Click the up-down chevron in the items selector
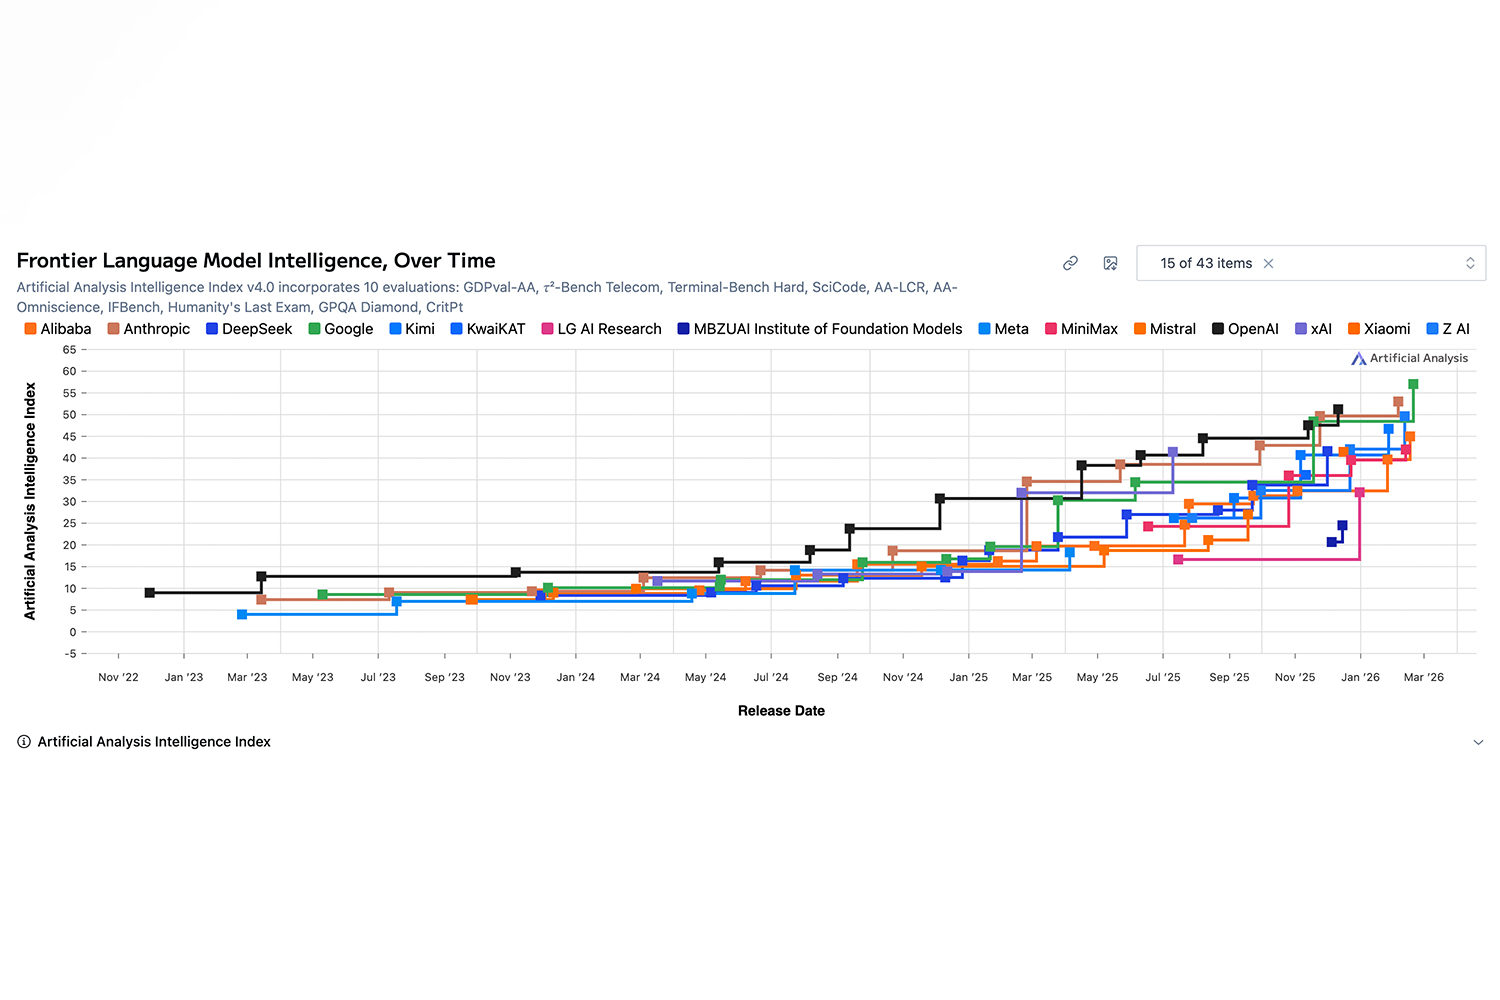 pyautogui.click(x=1470, y=263)
